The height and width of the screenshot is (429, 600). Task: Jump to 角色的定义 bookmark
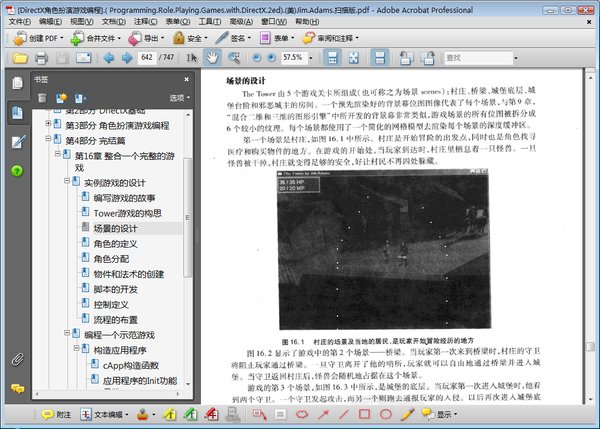coord(121,243)
